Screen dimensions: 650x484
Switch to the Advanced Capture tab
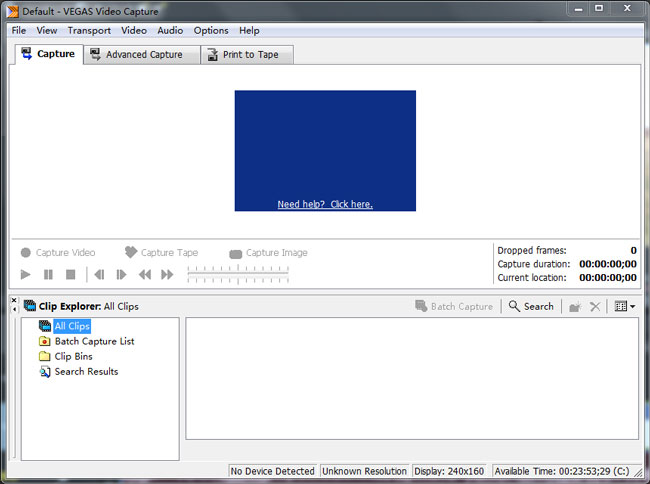tap(141, 55)
